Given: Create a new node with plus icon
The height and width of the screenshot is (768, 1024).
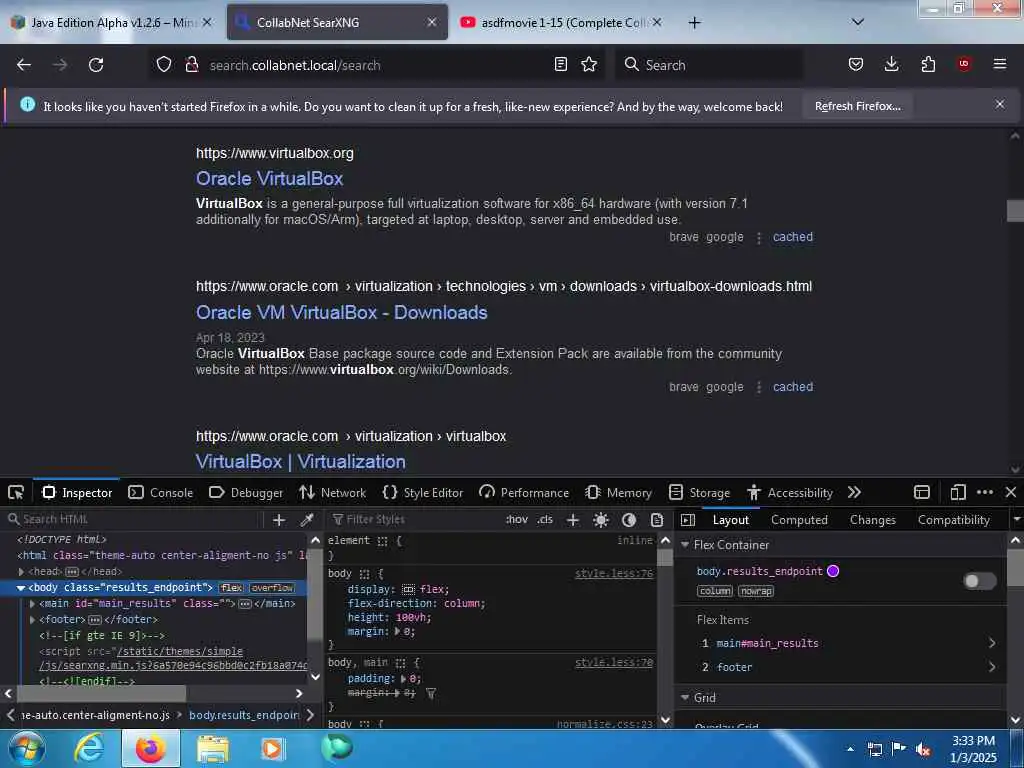Looking at the screenshot, I should (279, 520).
